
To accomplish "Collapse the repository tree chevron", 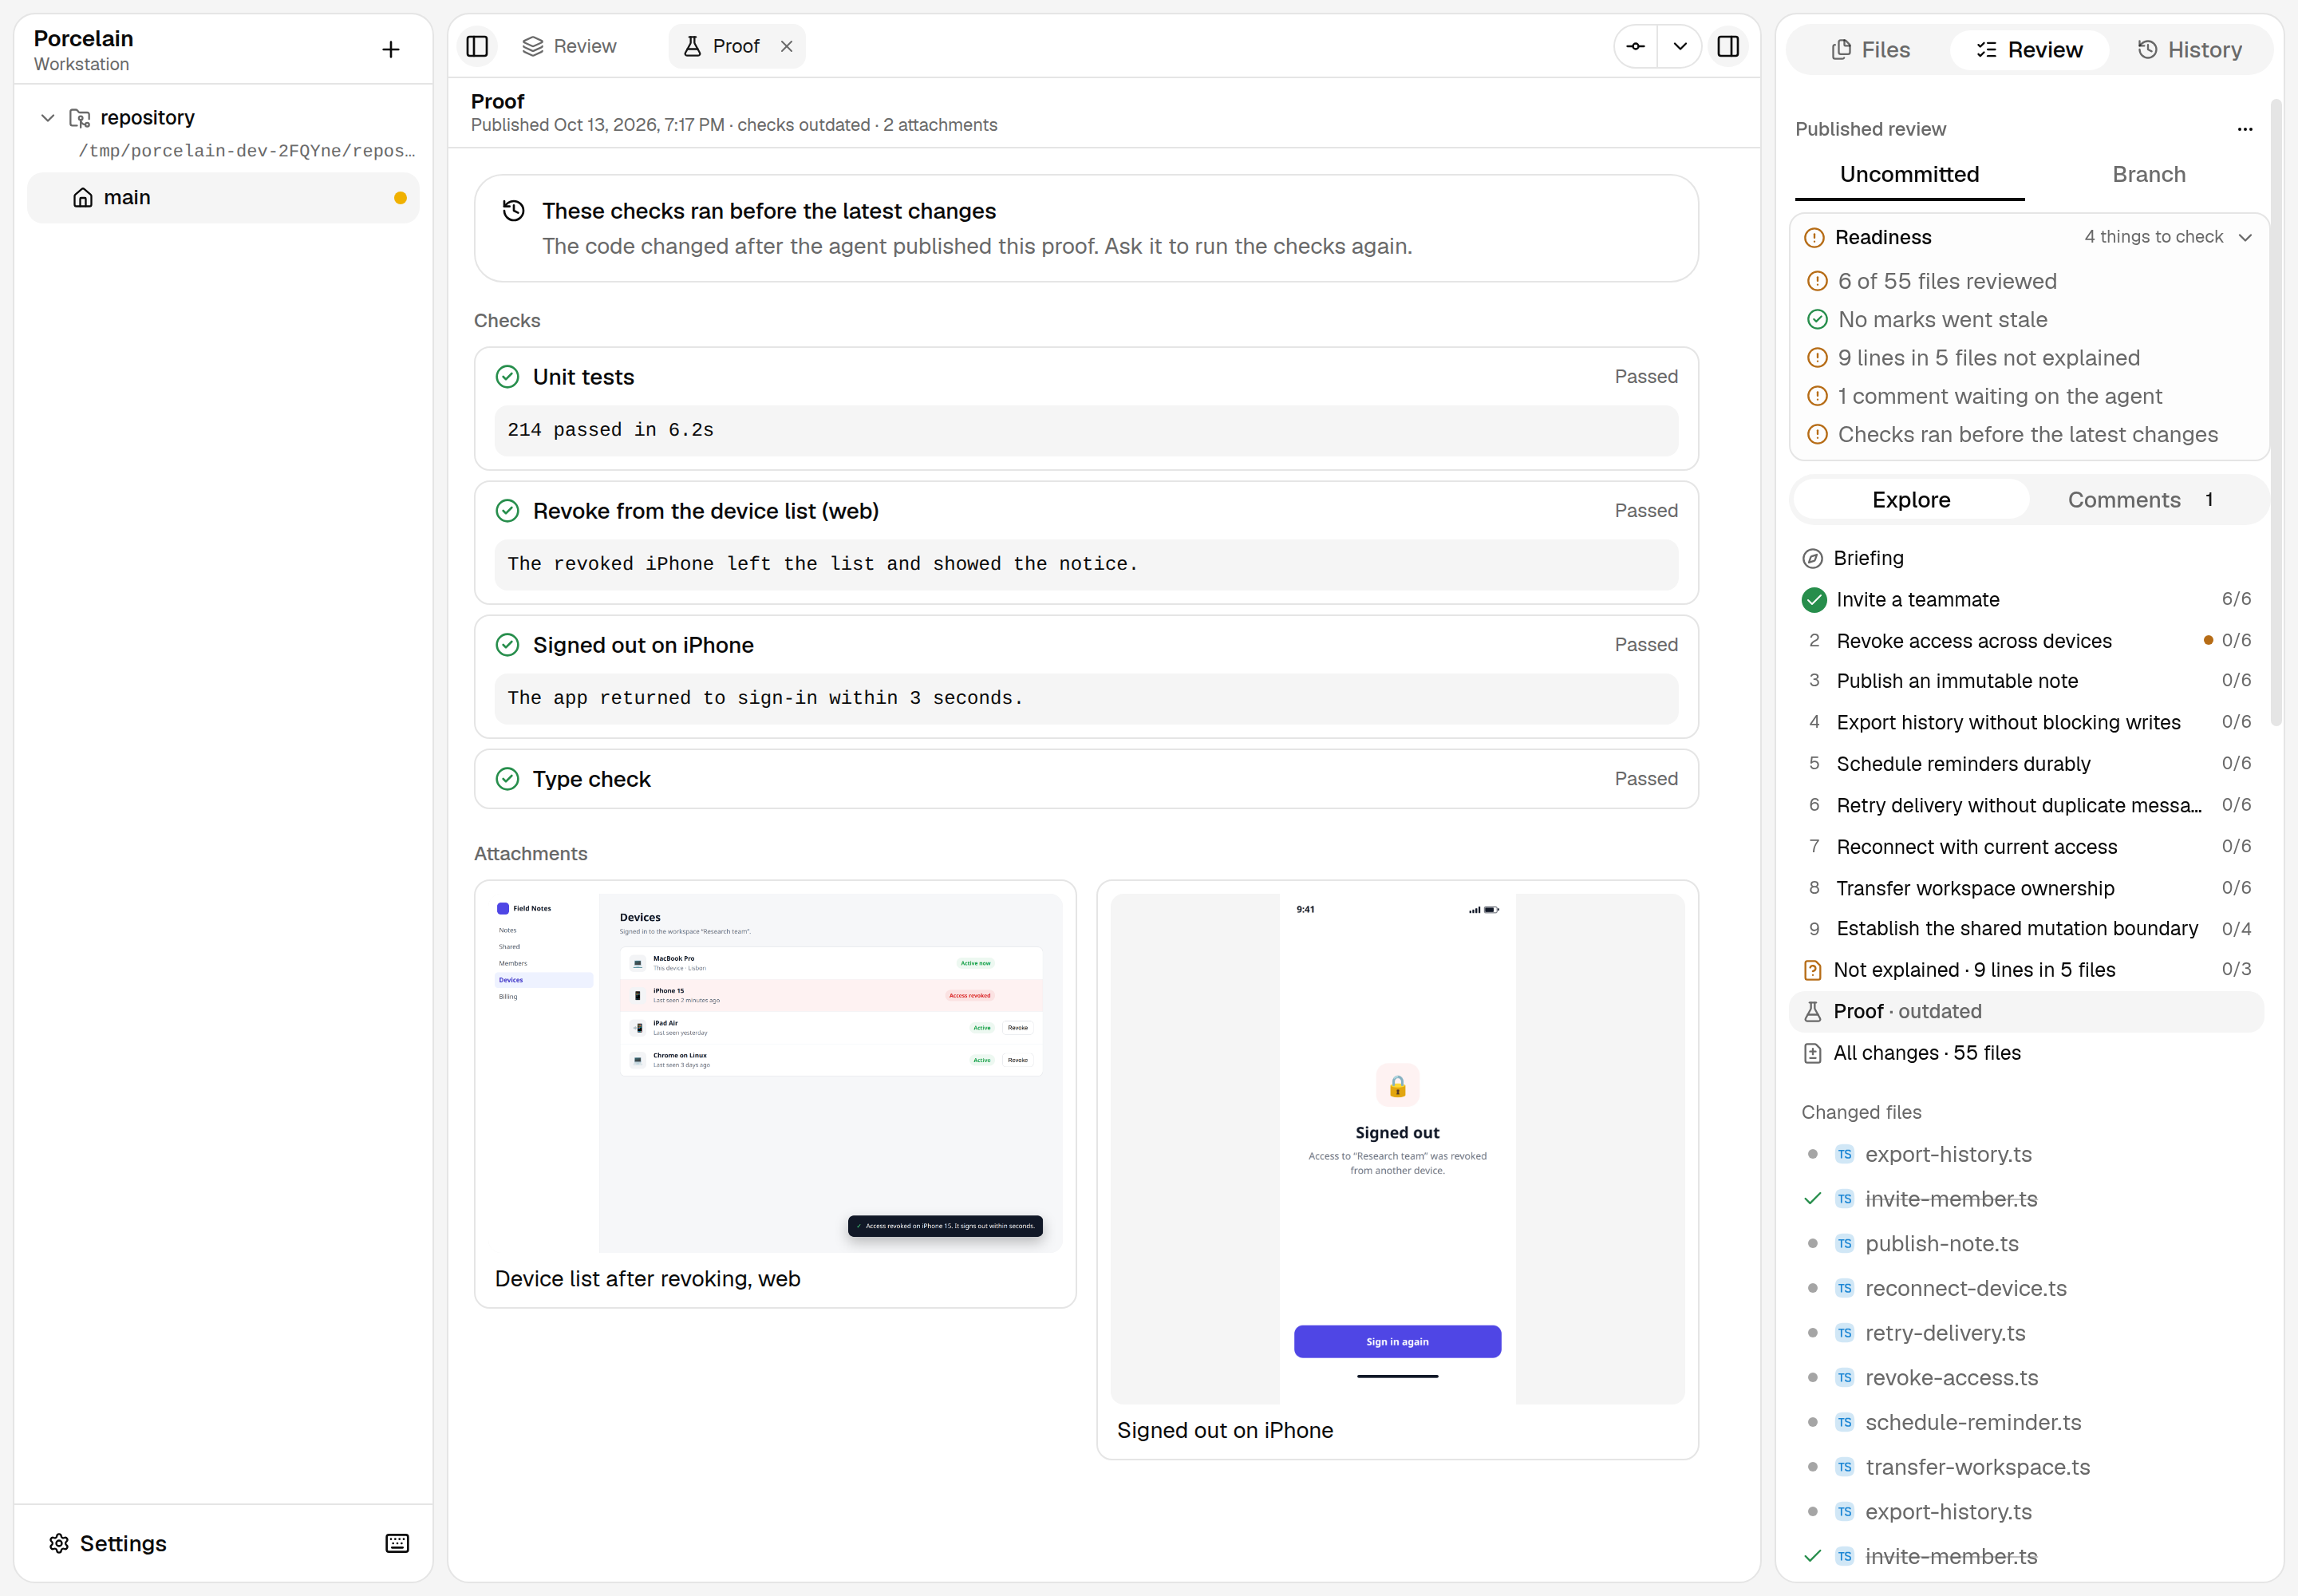I will pos(47,118).
